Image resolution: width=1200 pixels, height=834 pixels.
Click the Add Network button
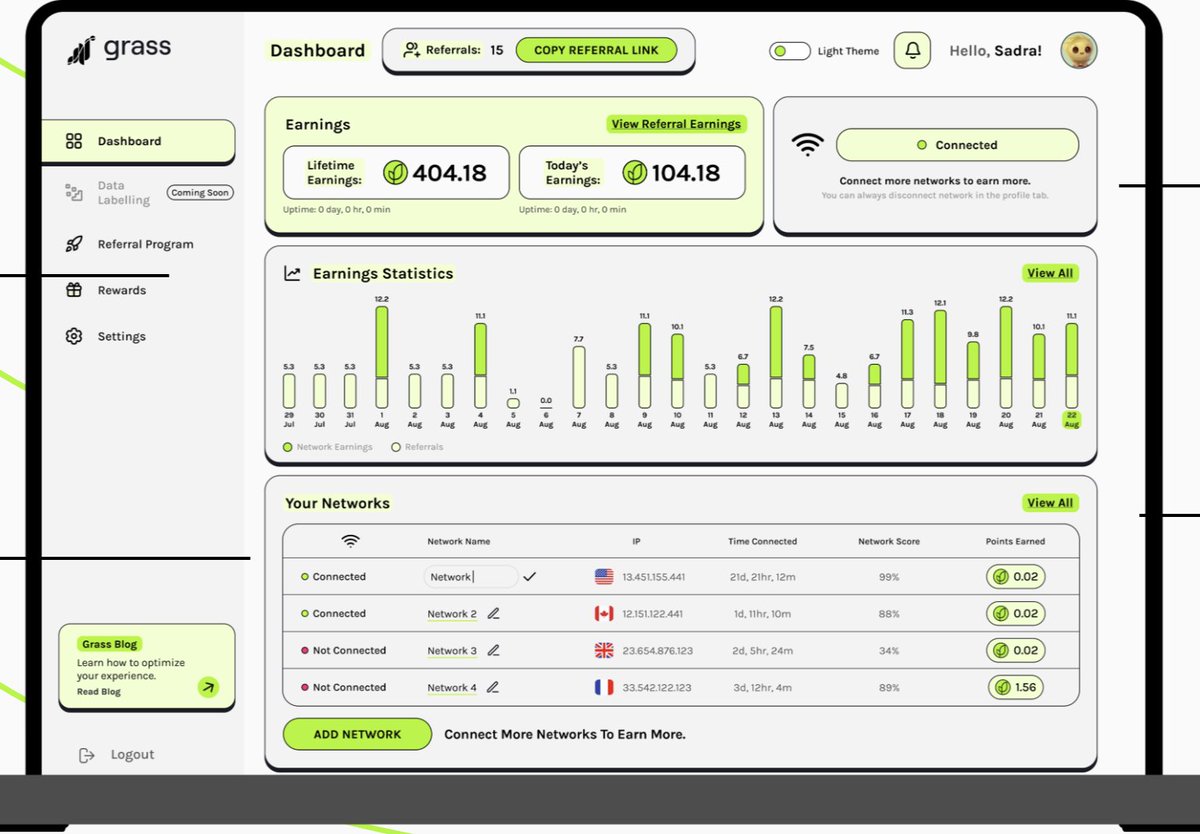coord(357,734)
